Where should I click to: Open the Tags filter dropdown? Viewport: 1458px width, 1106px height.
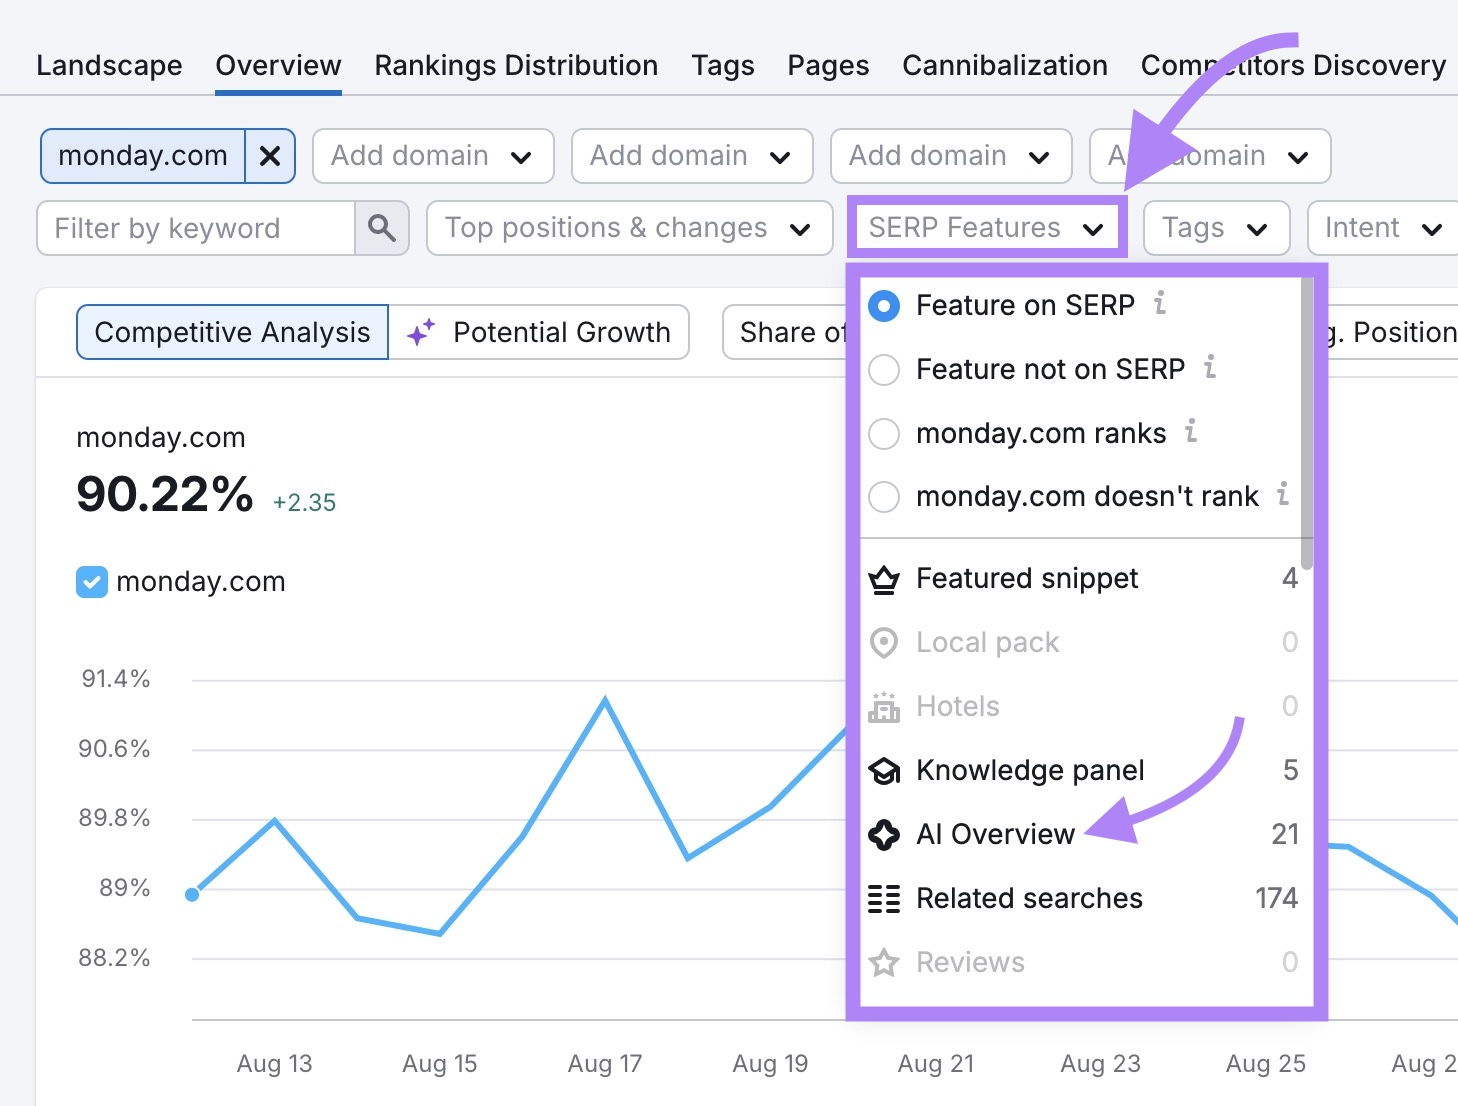click(x=1215, y=228)
